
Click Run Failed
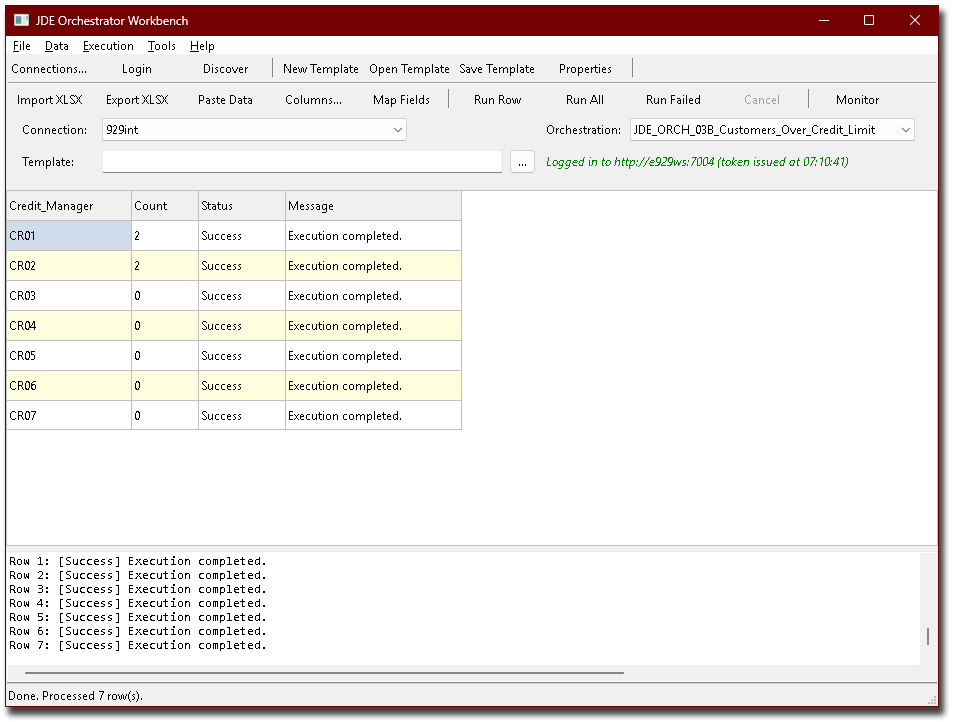point(673,100)
